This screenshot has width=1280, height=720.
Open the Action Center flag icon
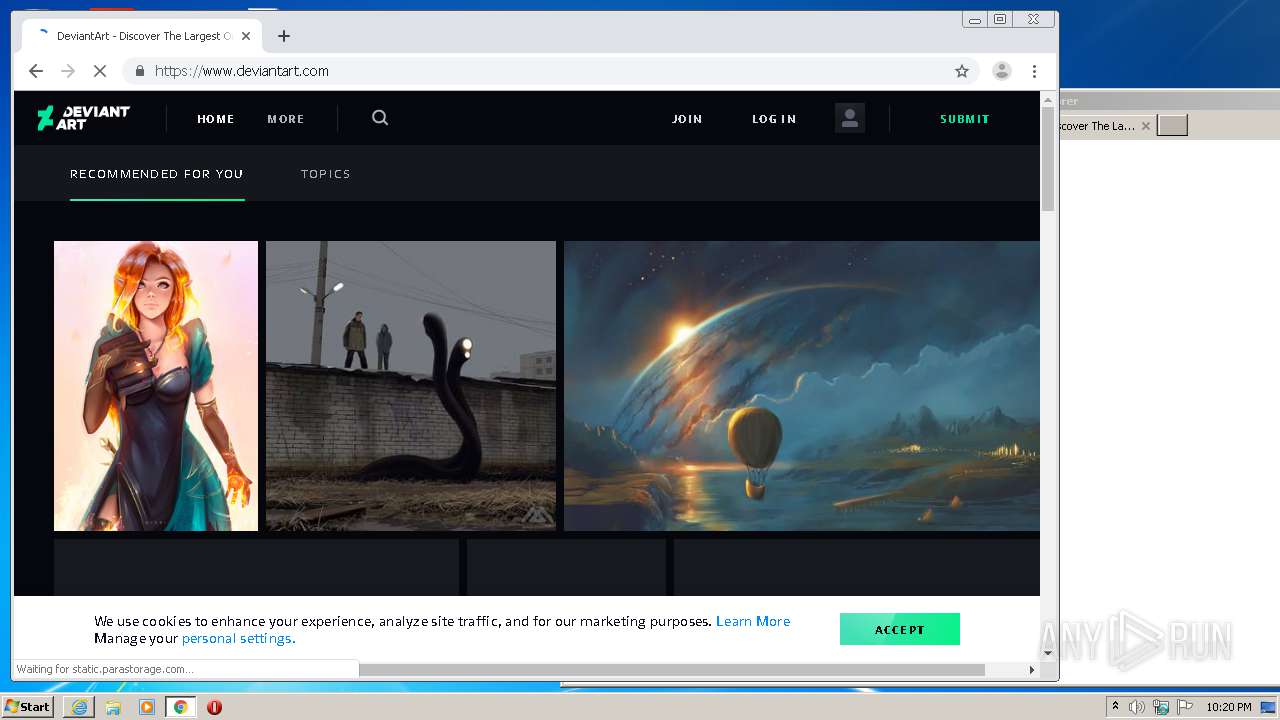tap(1185, 707)
